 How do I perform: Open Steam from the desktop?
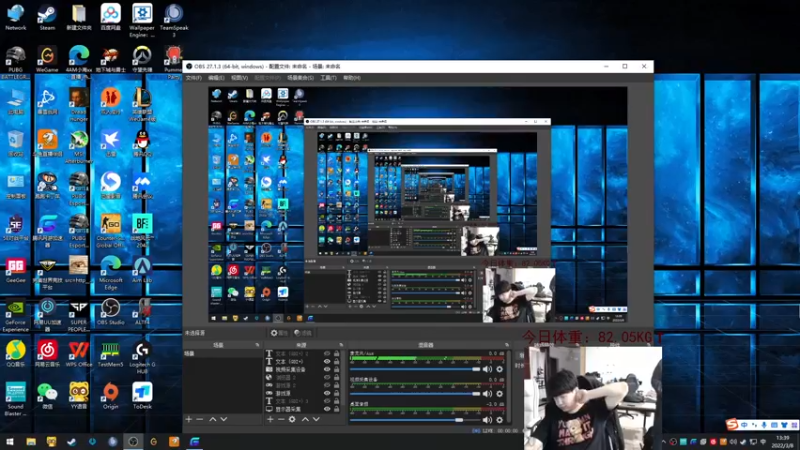coord(47,17)
